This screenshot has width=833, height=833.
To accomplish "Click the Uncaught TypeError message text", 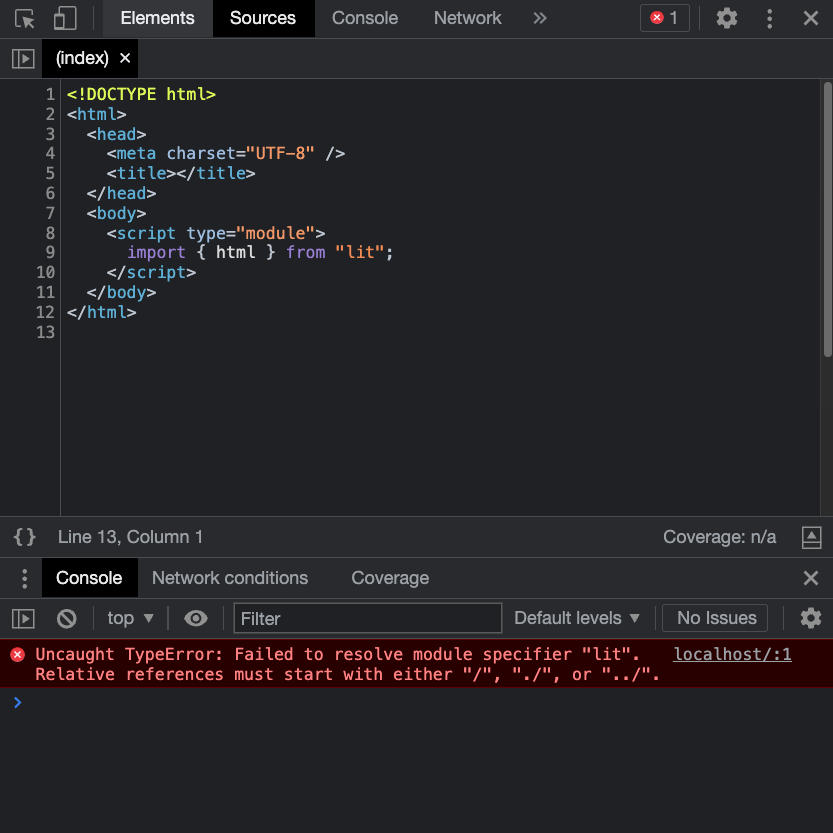I will 347,664.
